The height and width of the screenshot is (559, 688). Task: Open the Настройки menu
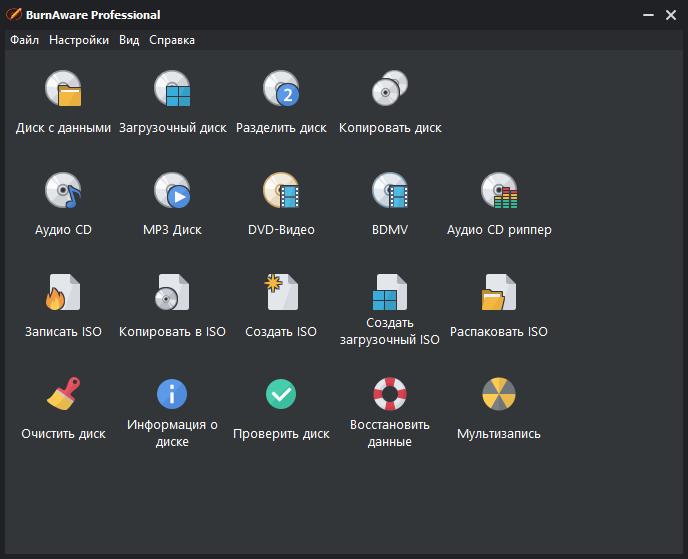(79, 40)
